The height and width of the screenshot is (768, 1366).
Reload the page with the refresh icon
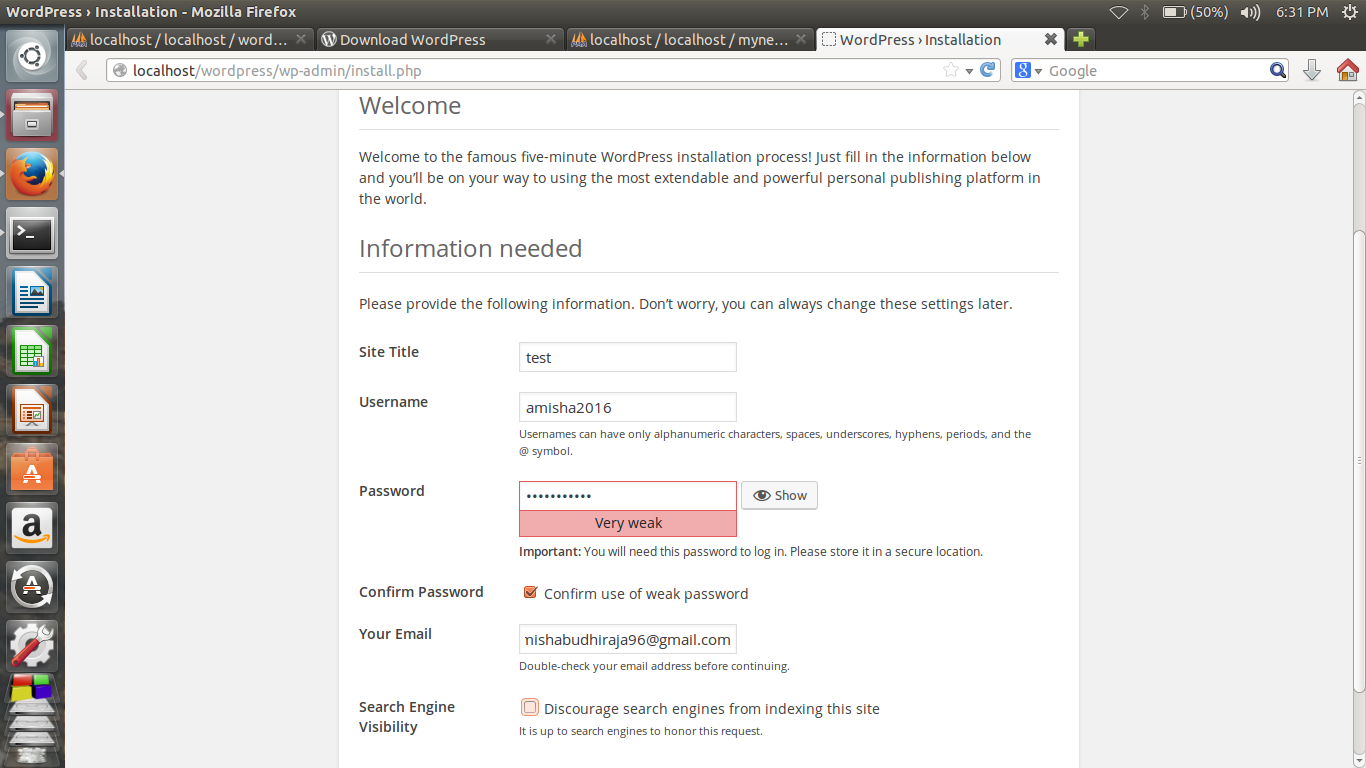pos(988,70)
